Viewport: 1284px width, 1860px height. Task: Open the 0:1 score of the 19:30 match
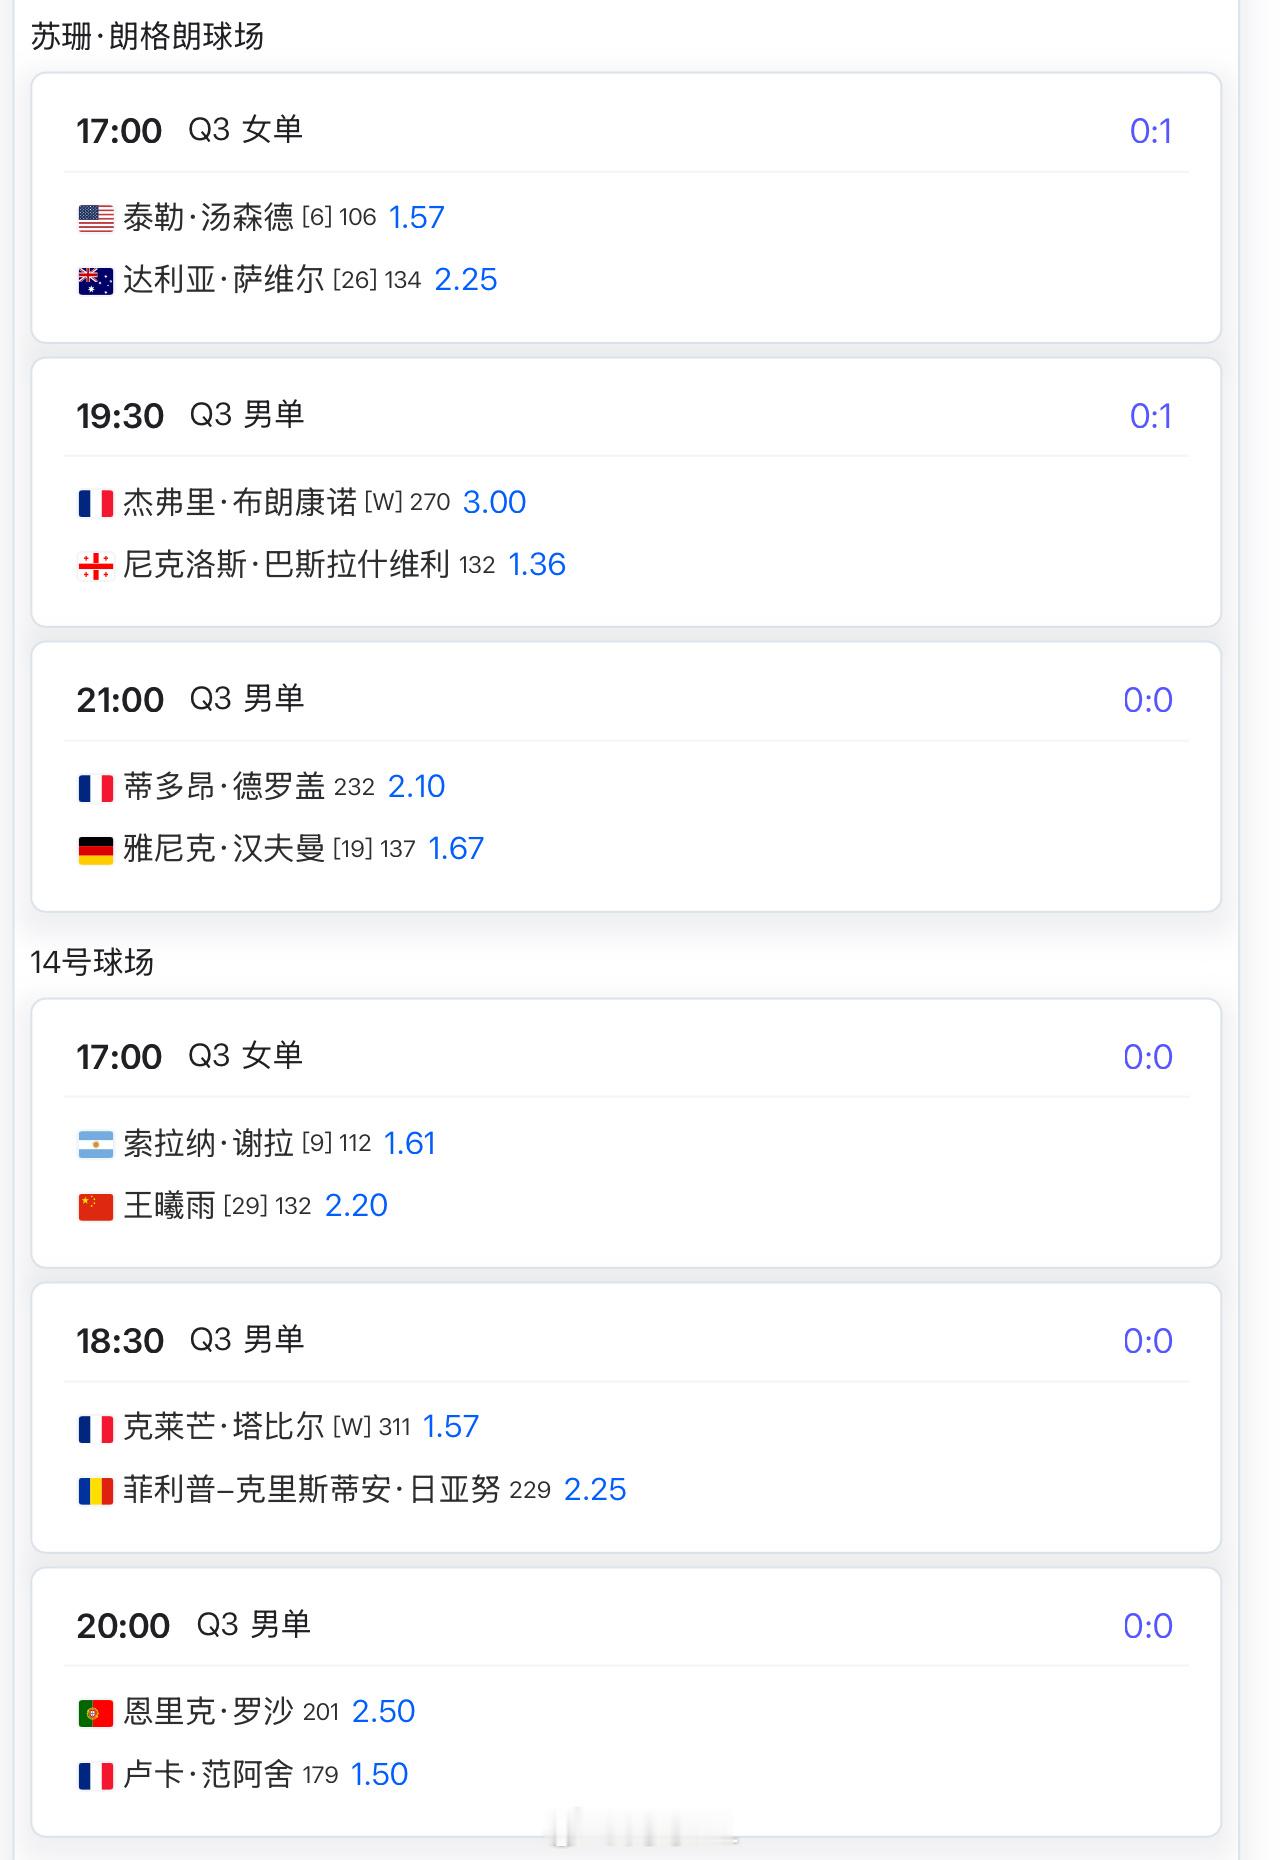click(1150, 416)
